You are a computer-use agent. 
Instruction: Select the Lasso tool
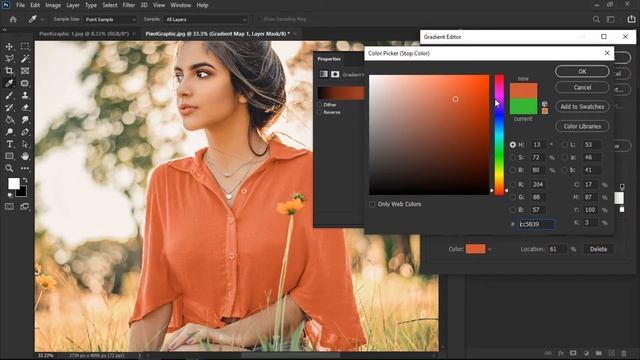pos(9,59)
